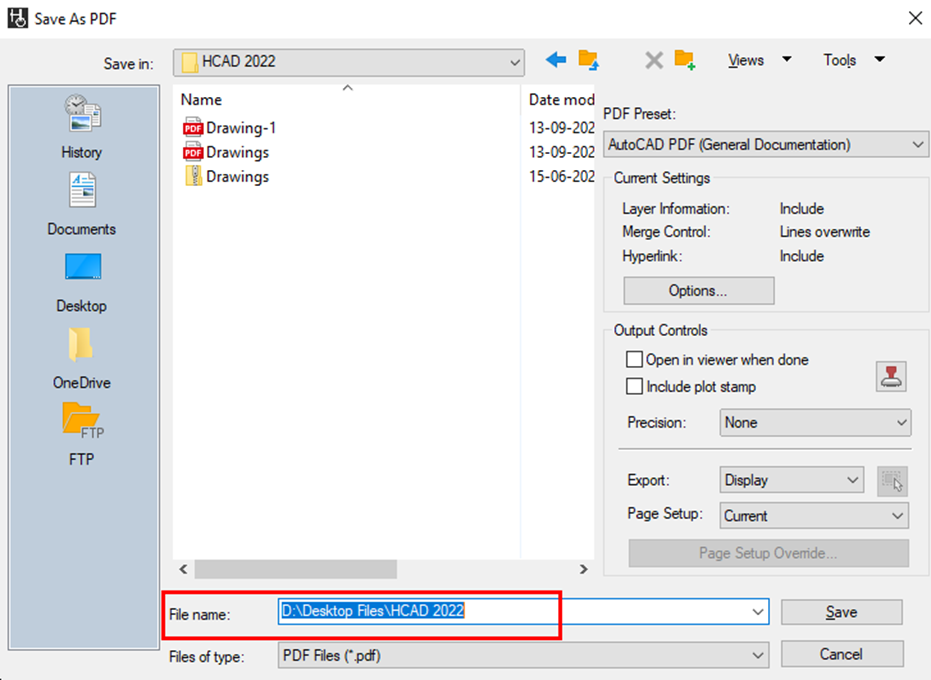The width and height of the screenshot is (931, 680).
Task: Select the Drawings PDF file
Action: tap(226, 152)
